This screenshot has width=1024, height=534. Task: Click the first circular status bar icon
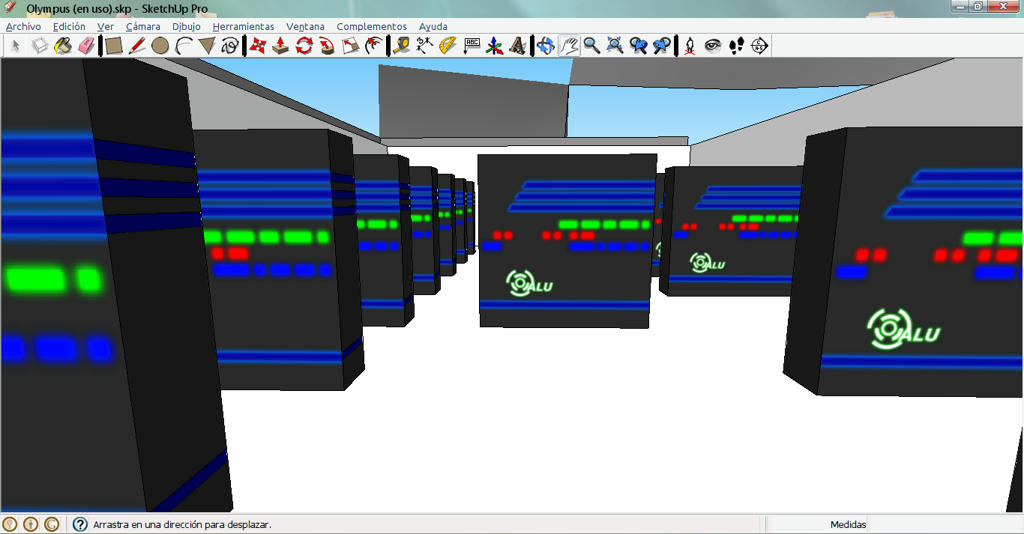click(9, 524)
